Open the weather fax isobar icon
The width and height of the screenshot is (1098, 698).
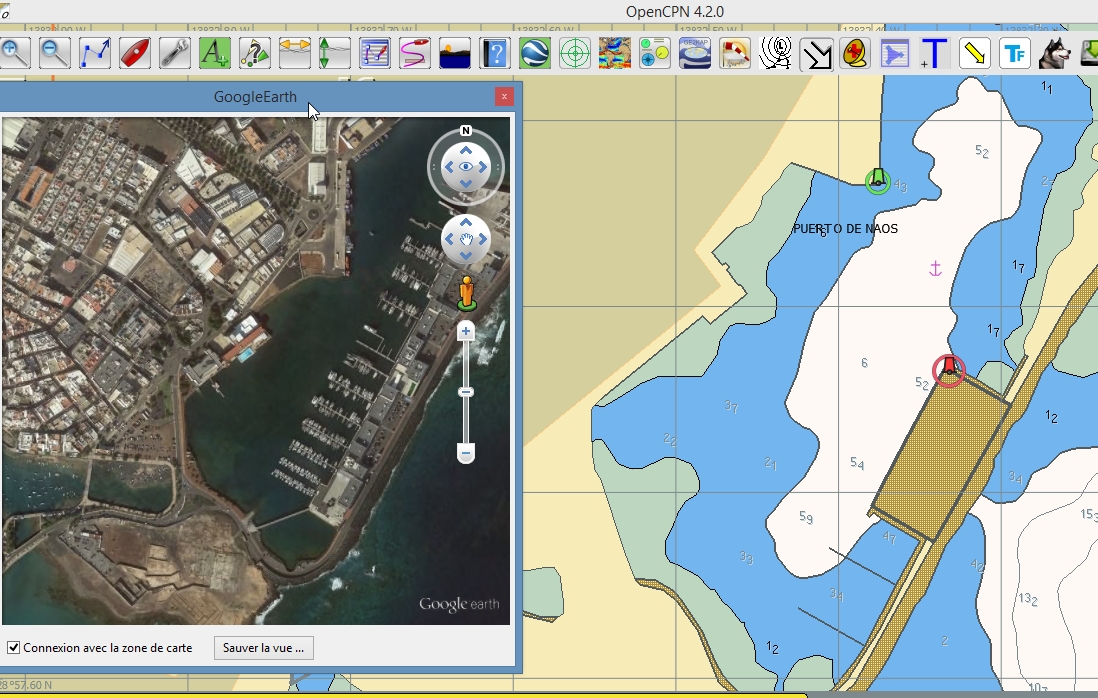(x=775, y=53)
